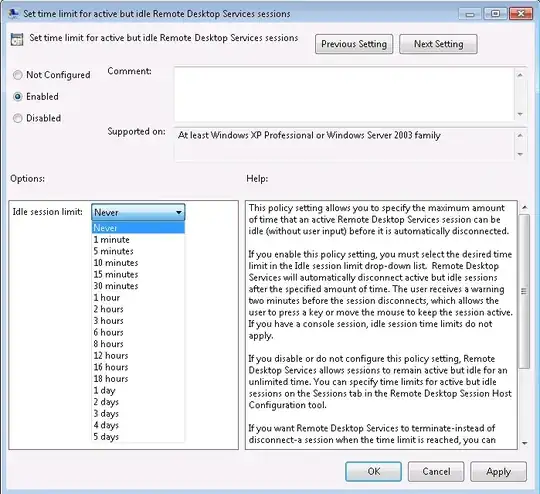Image resolution: width=540 pixels, height=494 pixels.
Task: Click the Help pane scroll up arrow
Action: click(x=524, y=207)
